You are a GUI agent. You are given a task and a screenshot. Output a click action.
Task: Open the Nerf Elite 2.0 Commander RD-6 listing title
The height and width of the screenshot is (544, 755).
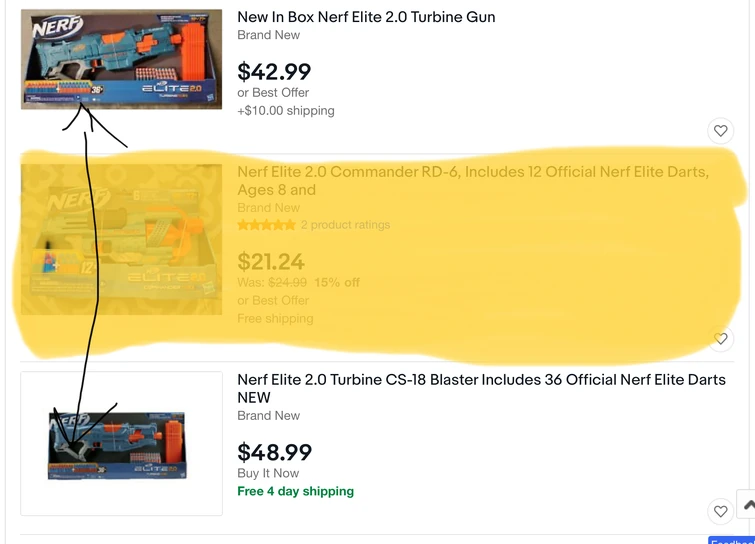[x=472, y=172]
